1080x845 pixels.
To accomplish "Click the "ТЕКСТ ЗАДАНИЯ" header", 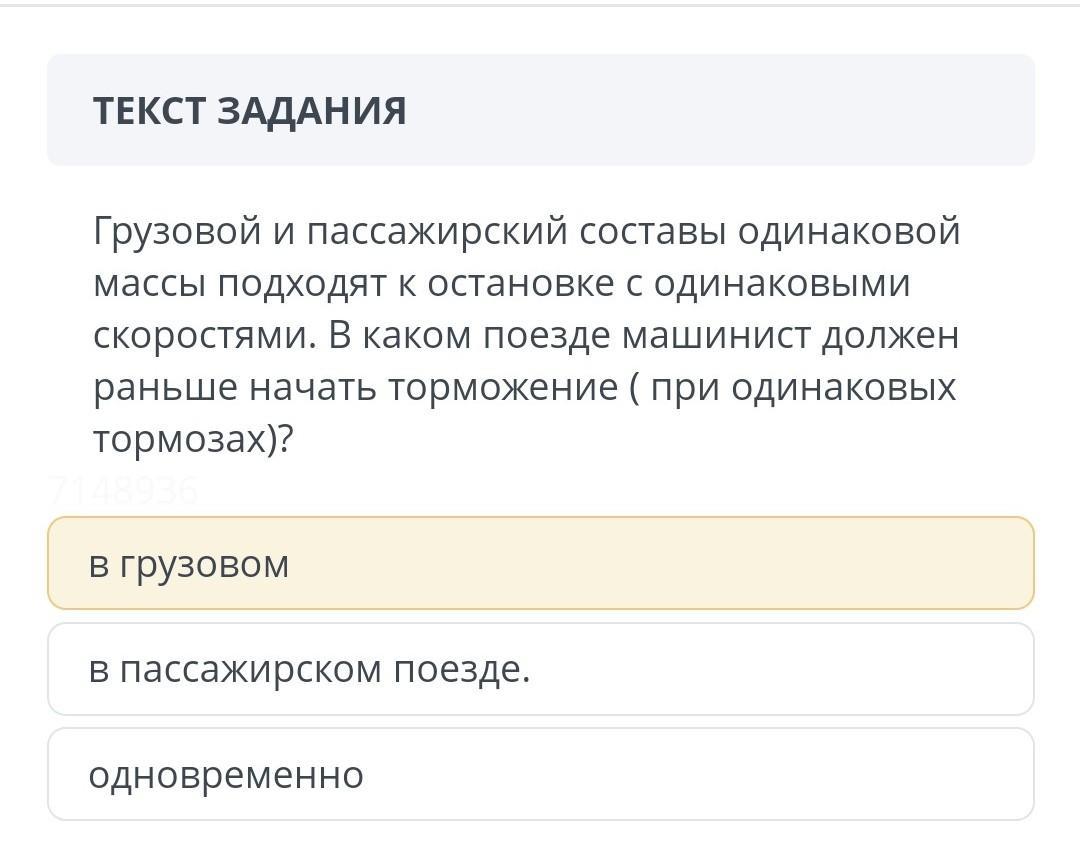I will [250, 111].
